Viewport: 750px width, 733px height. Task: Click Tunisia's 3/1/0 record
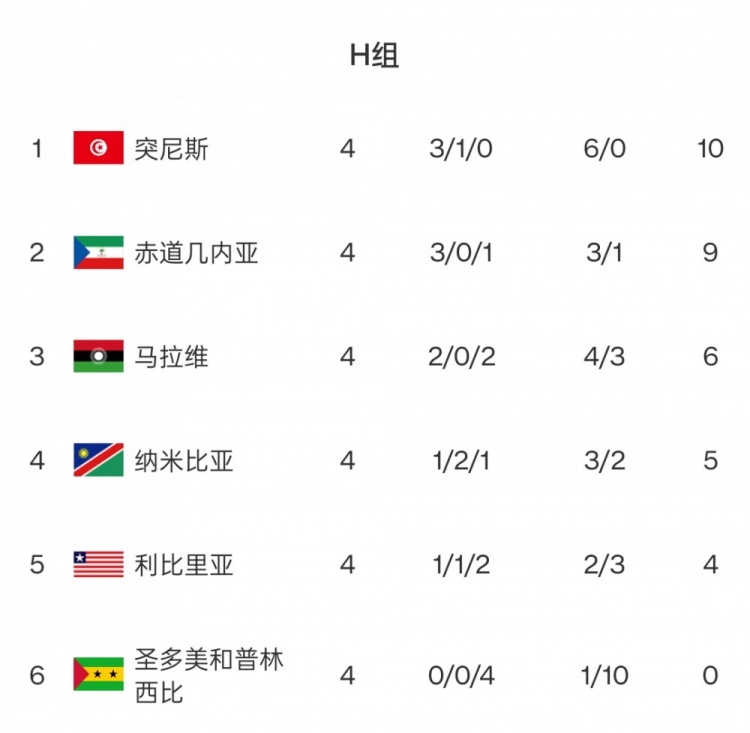coord(461,149)
